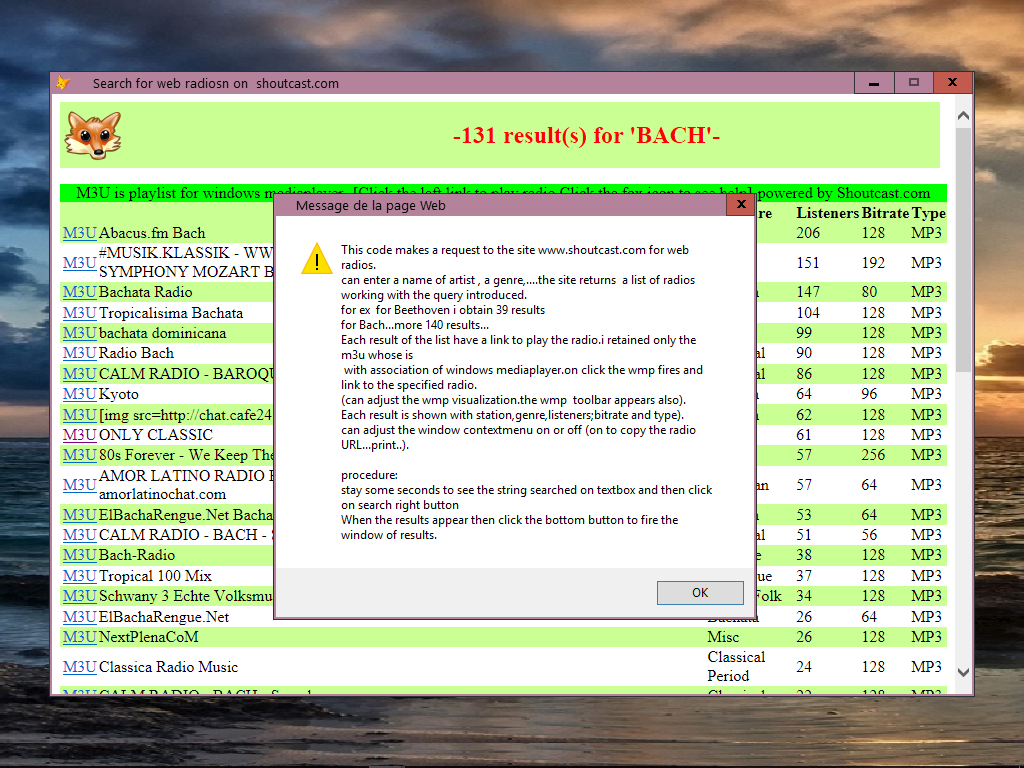1024x768 pixels.
Task: Click the 'Listeners' column header
Action: 827,213
